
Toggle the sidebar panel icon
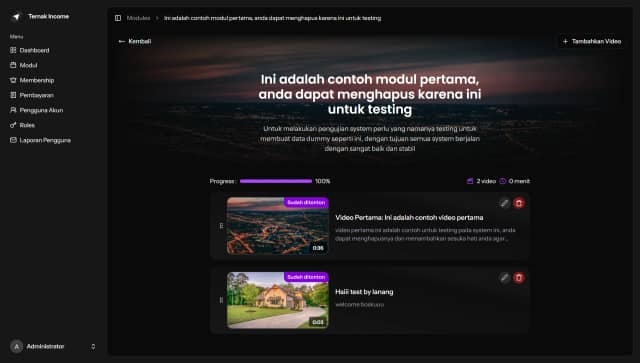click(x=118, y=18)
